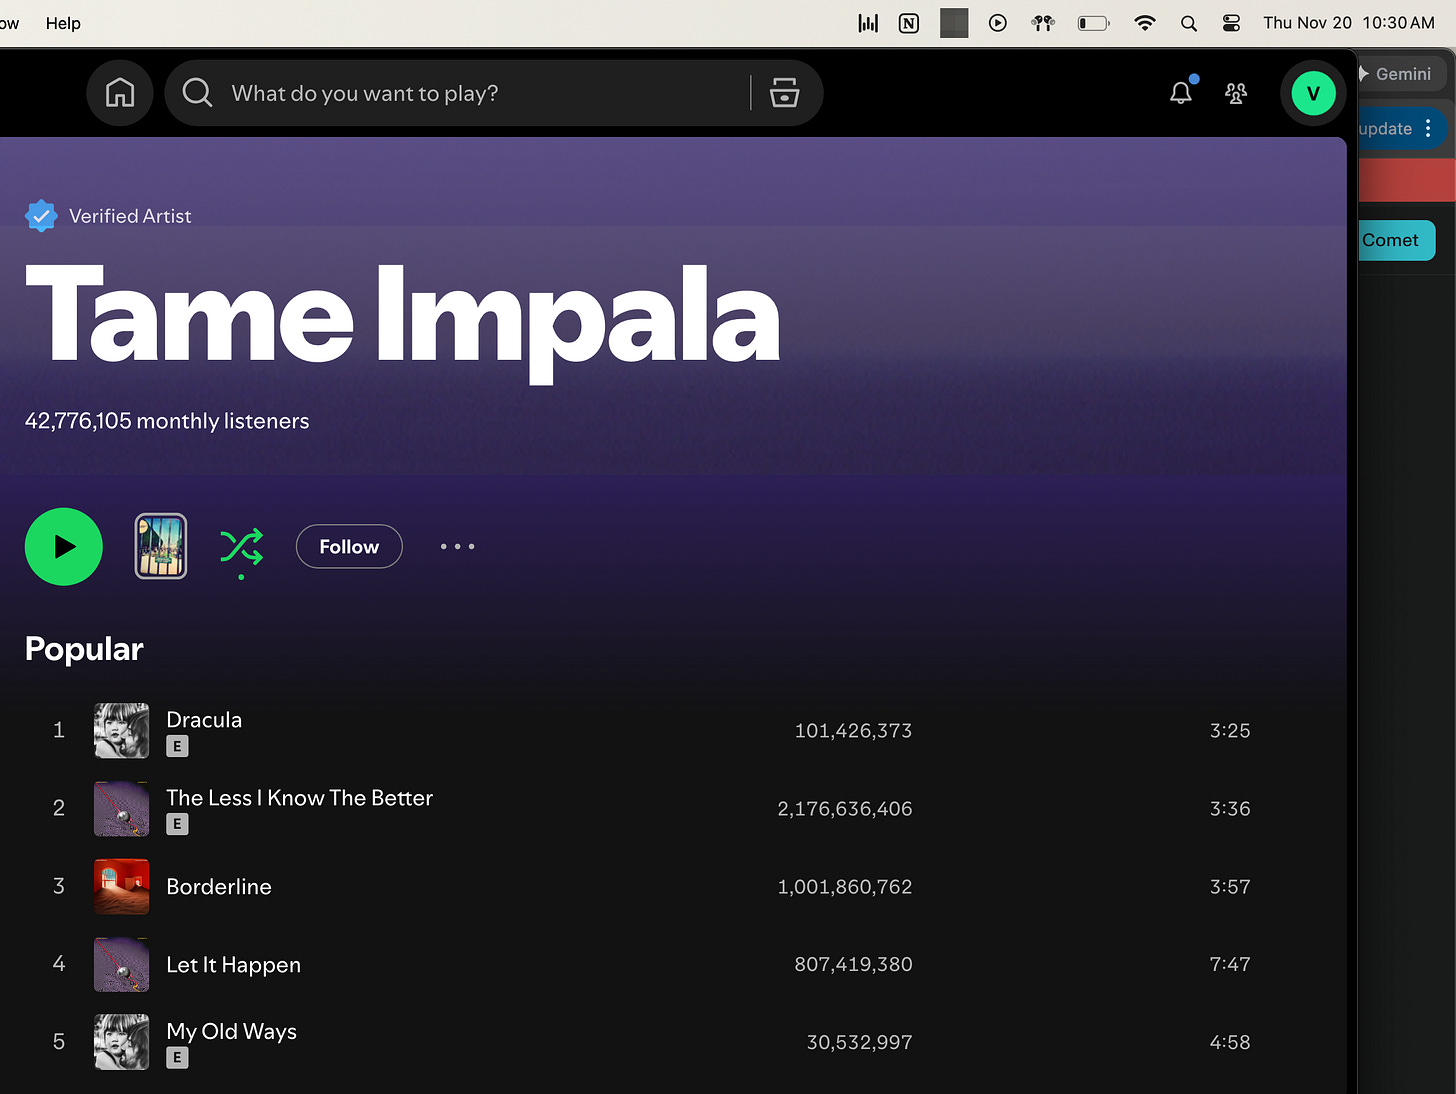Click the explicit E badge under My Old Ways
The height and width of the screenshot is (1094, 1456).
click(x=177, y=1057)
